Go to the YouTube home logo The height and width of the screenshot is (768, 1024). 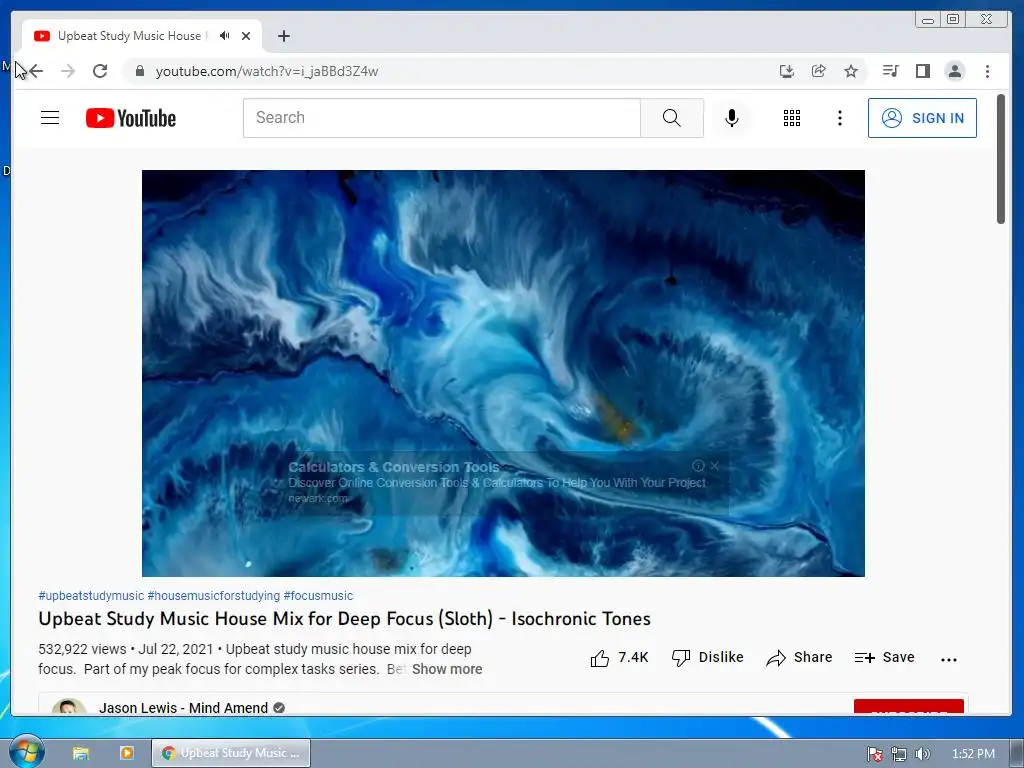click(x=131, y=118)
